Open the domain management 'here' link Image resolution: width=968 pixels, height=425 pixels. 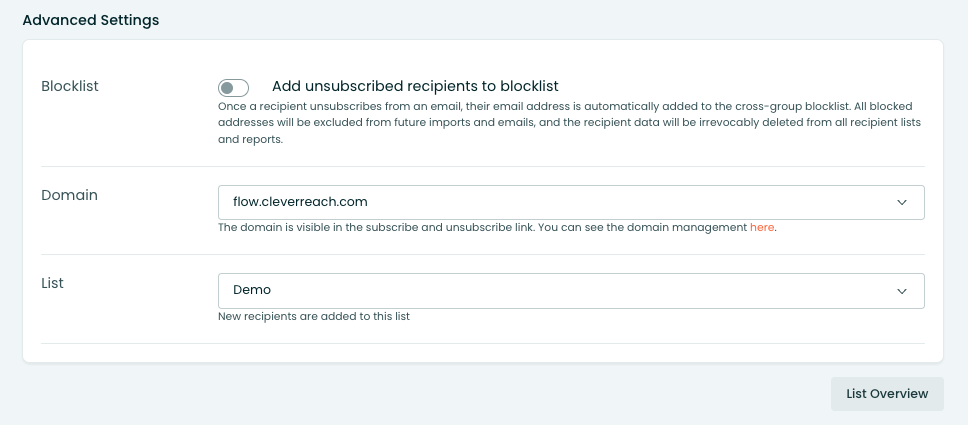point(762,227)
